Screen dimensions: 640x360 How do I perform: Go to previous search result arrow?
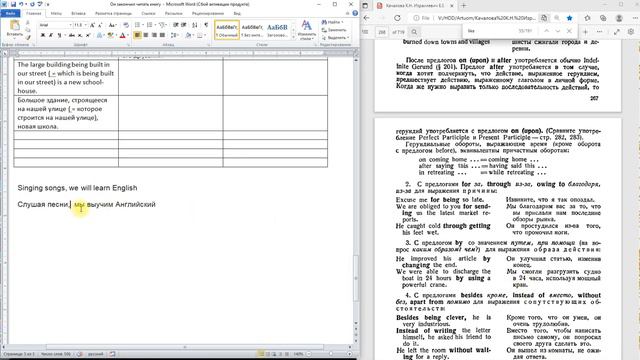tap(546, 31)
